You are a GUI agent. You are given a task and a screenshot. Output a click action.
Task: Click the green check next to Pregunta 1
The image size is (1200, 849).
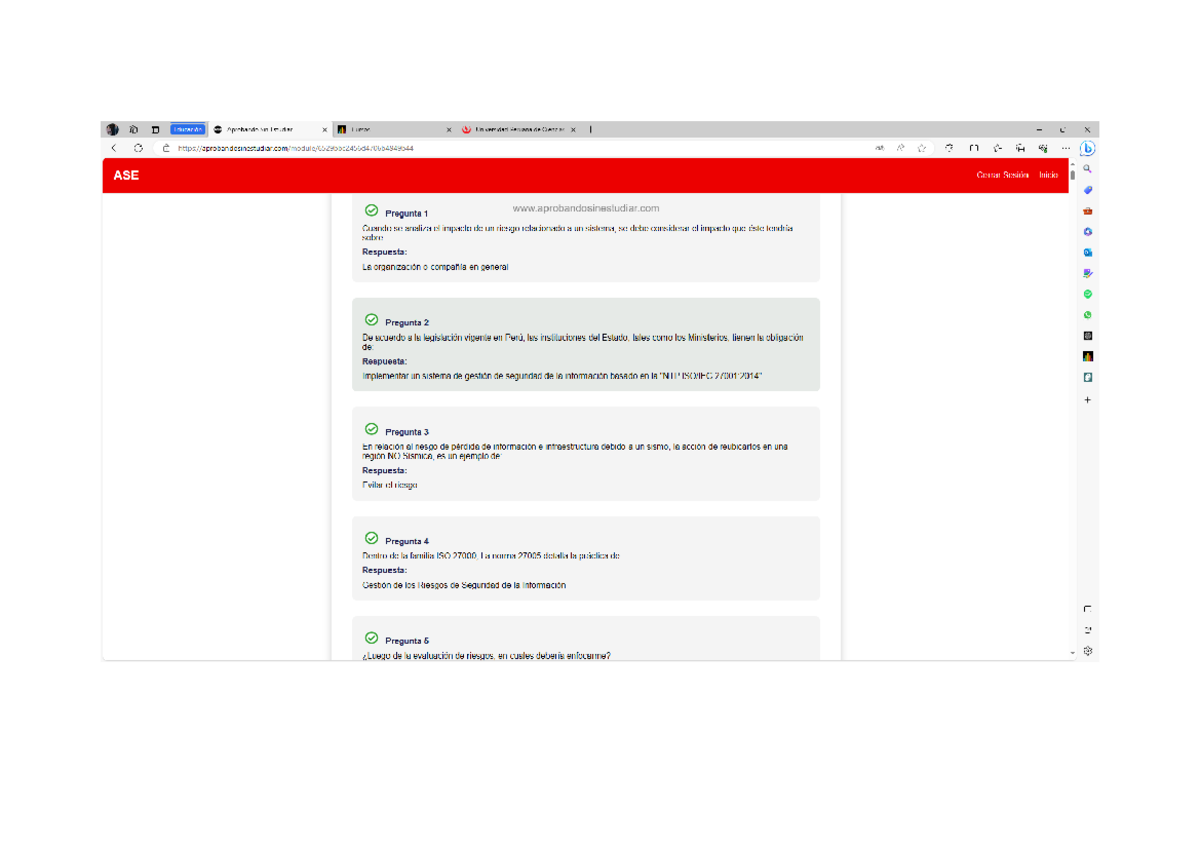[371, 211]
